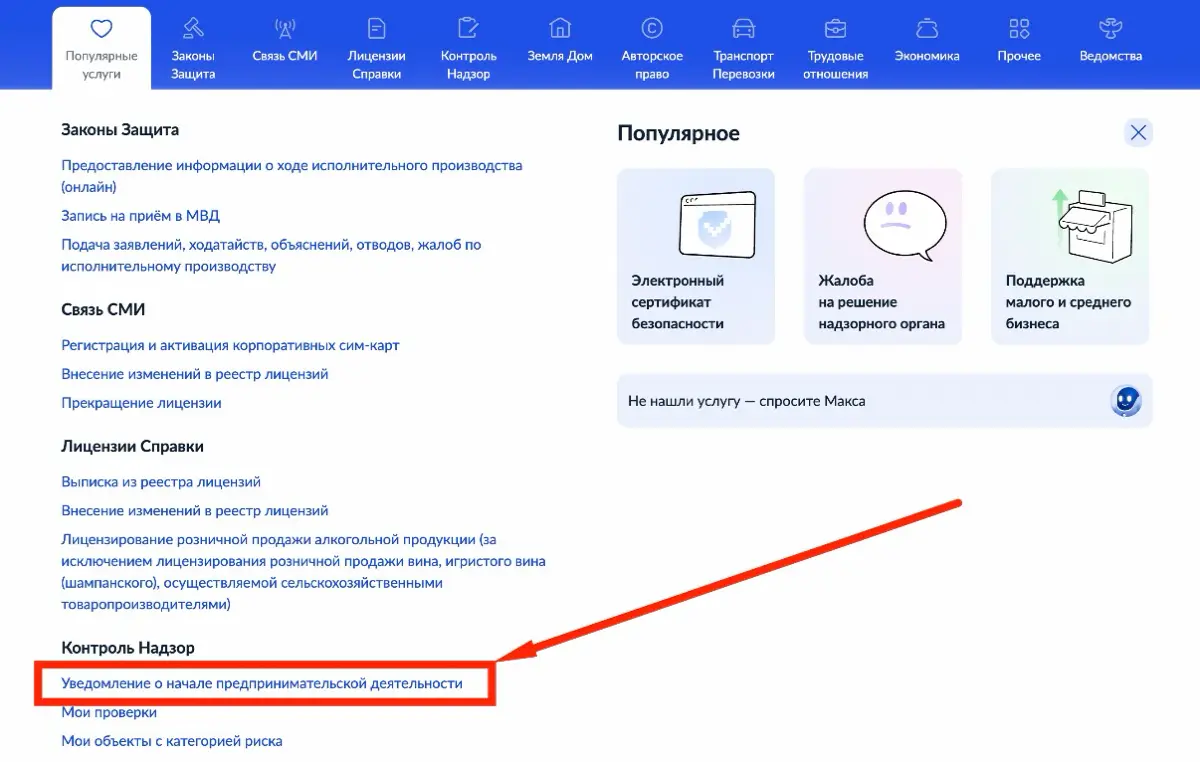1200x762 pixels.
Task: Open Мои объекты с категорией риска link
Action: click(x=172, y=742)
